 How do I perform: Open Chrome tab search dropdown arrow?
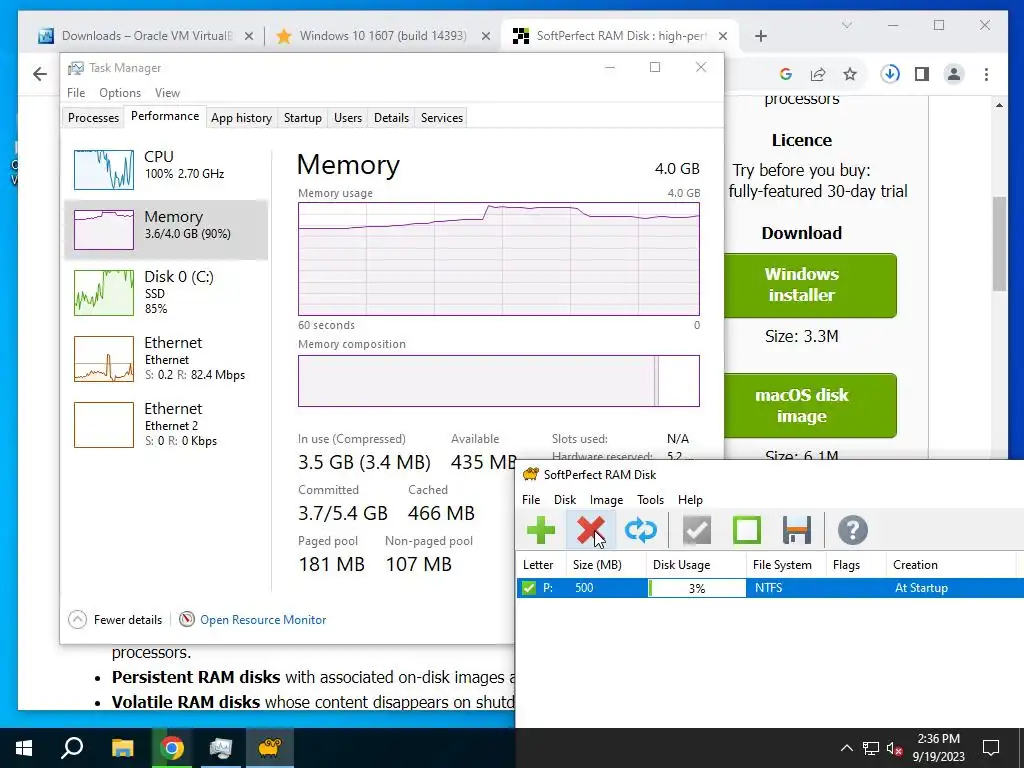[x=847, y=25]
